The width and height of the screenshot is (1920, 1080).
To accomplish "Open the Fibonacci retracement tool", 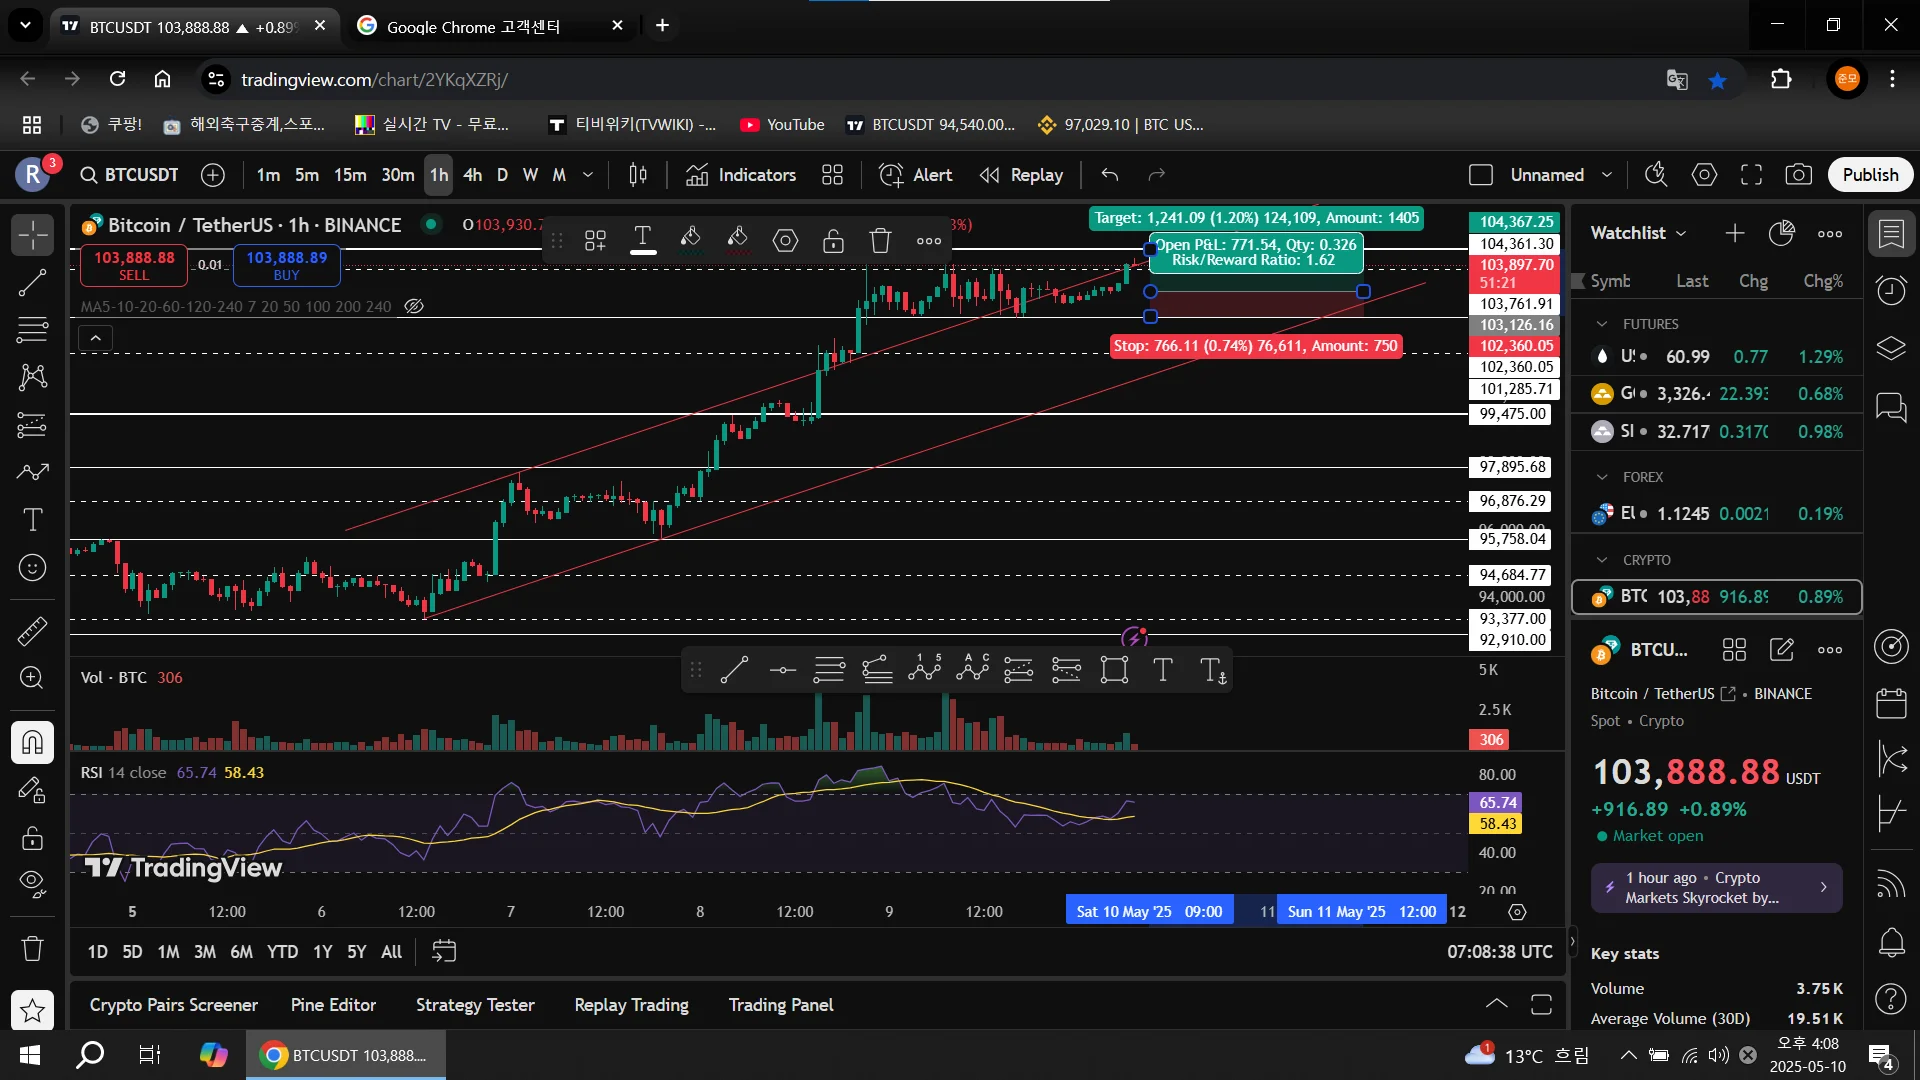I will tap(32, 329).
